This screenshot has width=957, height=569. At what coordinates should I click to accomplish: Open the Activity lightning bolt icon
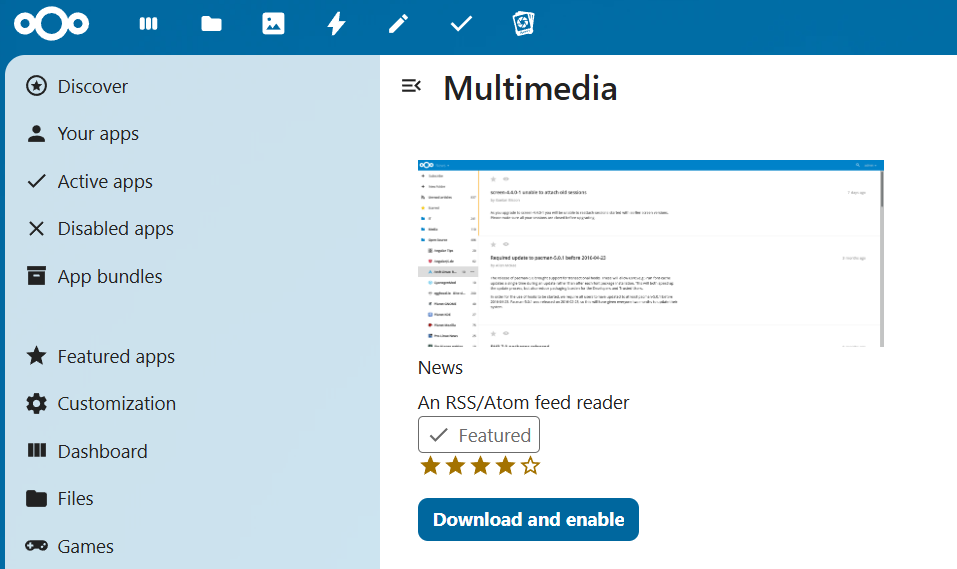coord(336,24)
